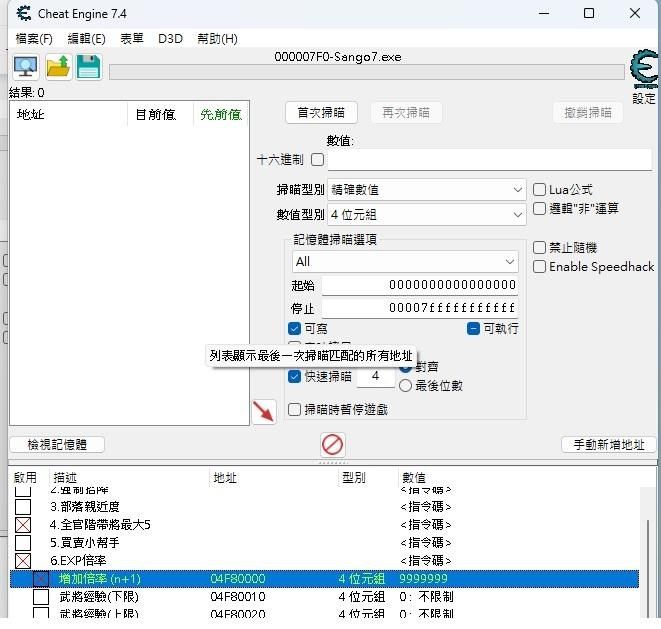Unfreeze the 增加倍率 (n+1) entry
661x629 pixels.
[41, 579]
